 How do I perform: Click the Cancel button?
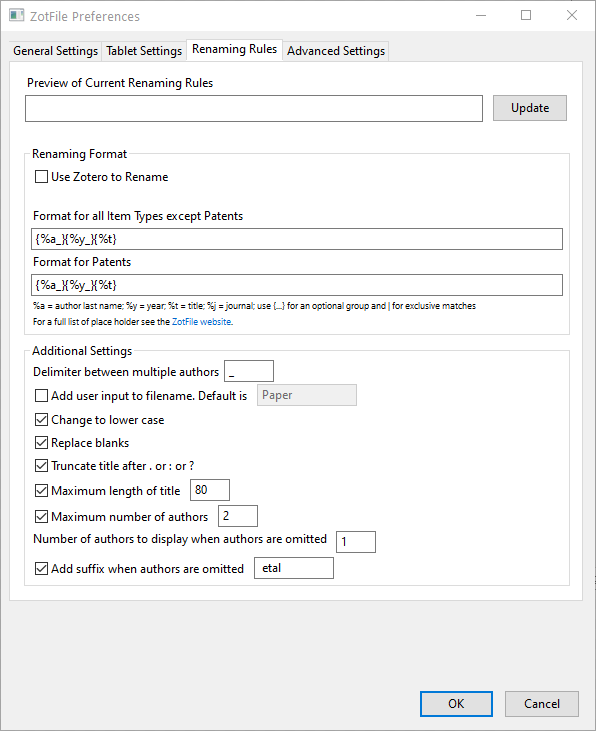[542, 703]
